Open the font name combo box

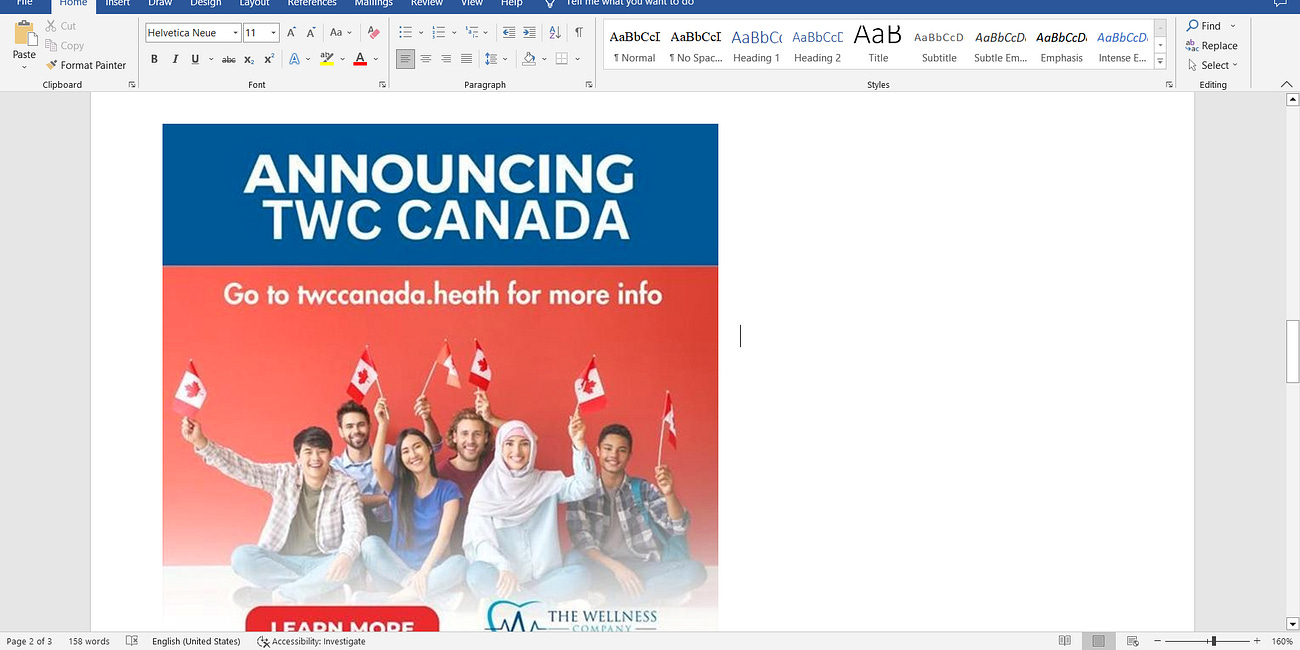193,33
